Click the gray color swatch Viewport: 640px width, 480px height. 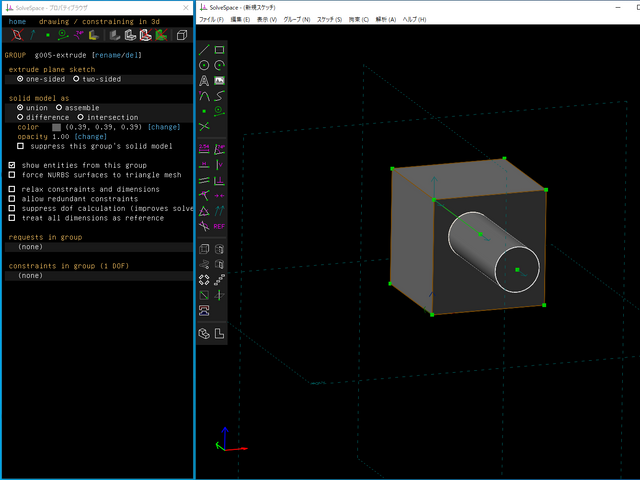[56, 127]
